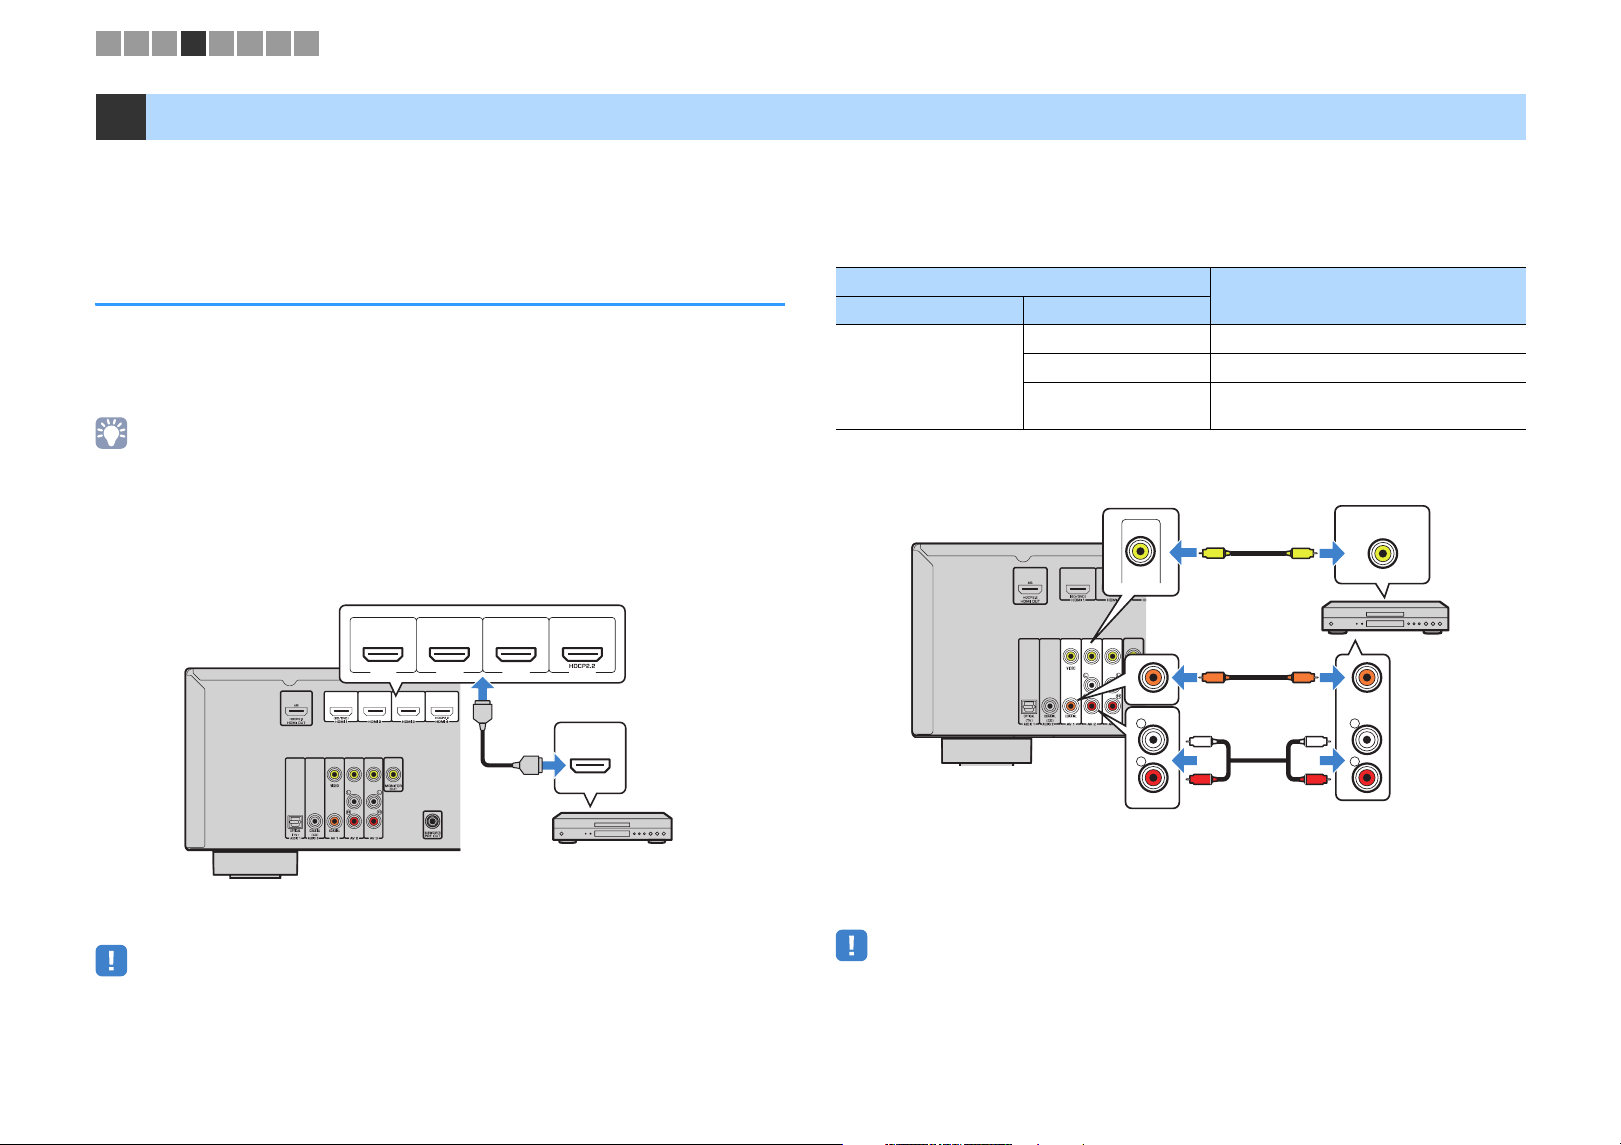The image size is (1621, 1145).
Task: Click the blue arrow pointing up at HDMI ports
Action: pos(482,692)
